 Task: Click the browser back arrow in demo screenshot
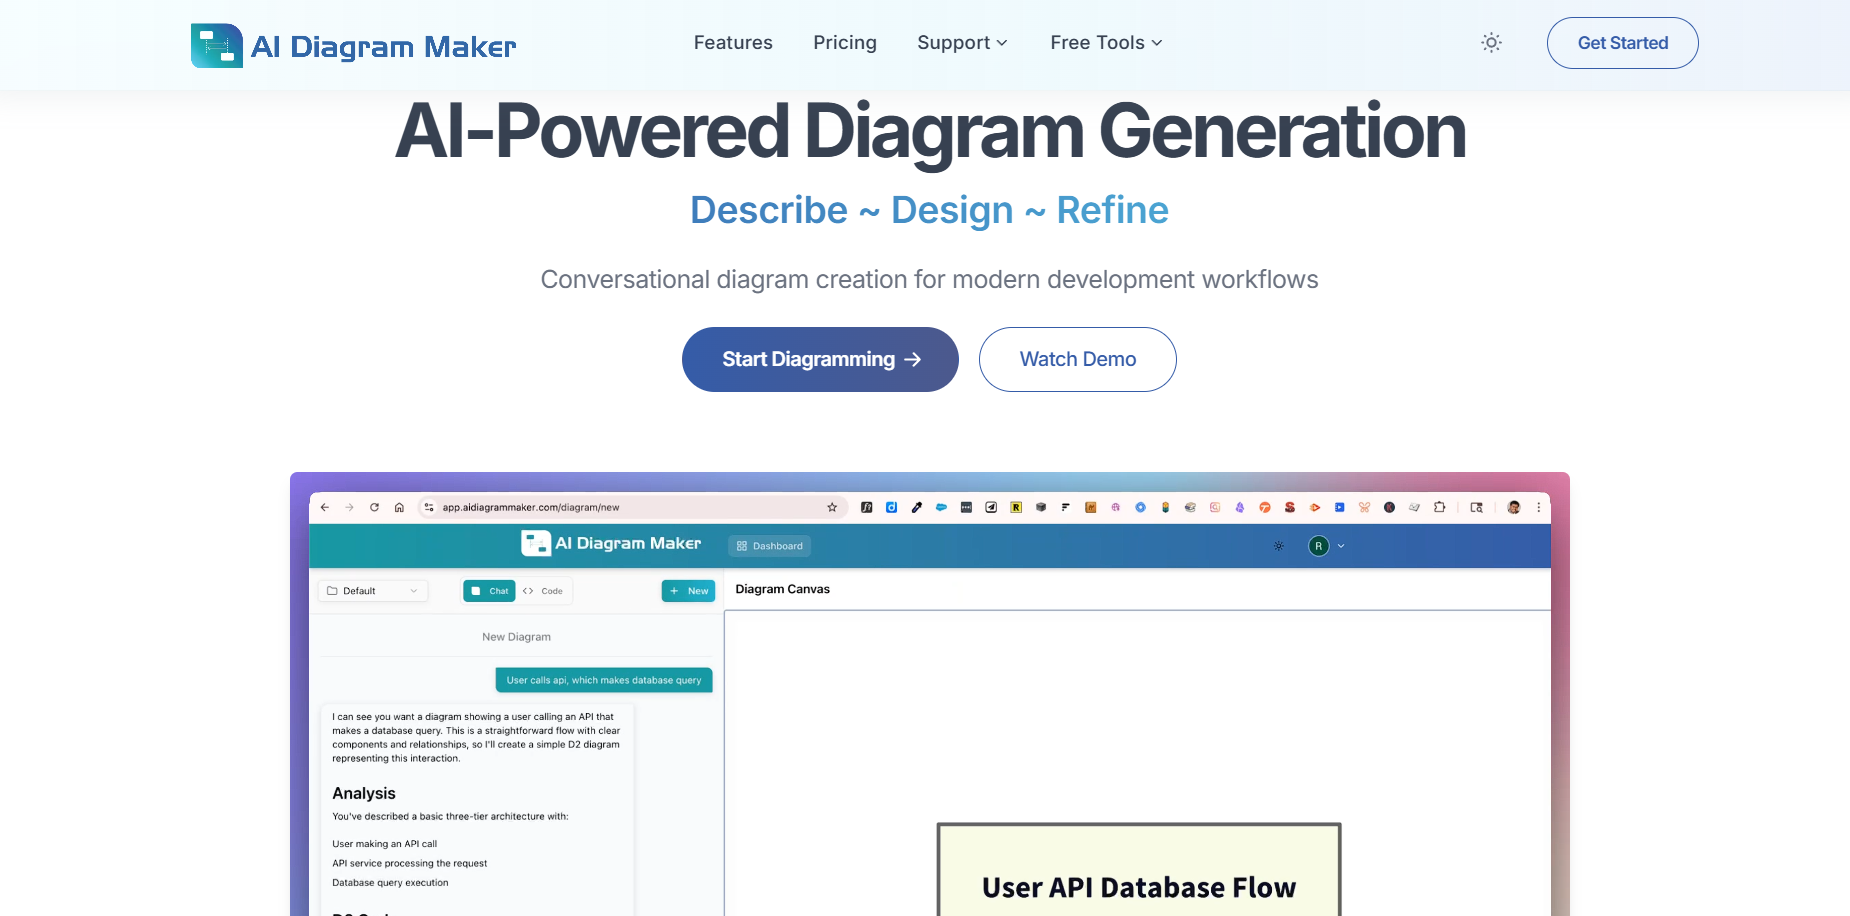[x=324, y=507]
